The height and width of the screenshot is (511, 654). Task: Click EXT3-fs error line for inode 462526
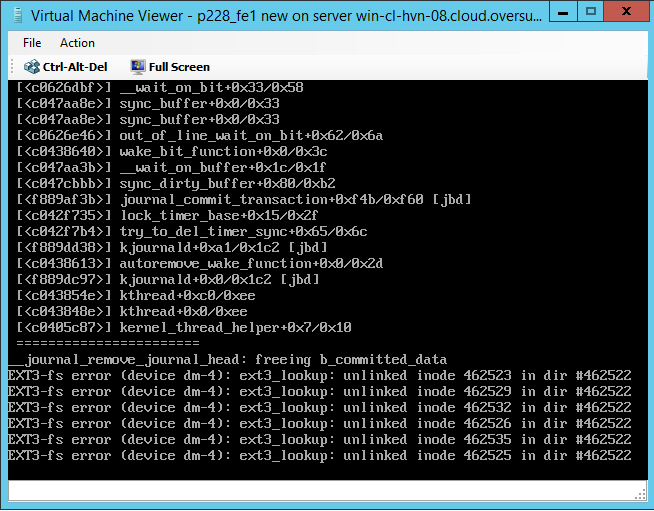(319, 423)
